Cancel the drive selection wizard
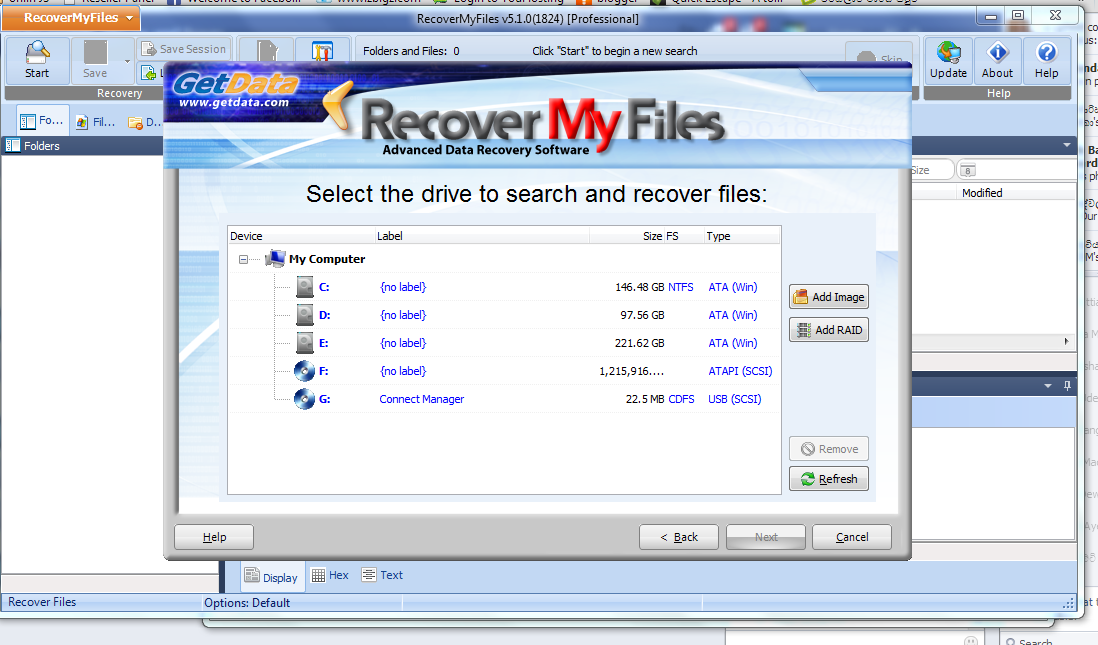This screenshot has width=1098, height=645. pyautogui.click(x=851, y=537)
